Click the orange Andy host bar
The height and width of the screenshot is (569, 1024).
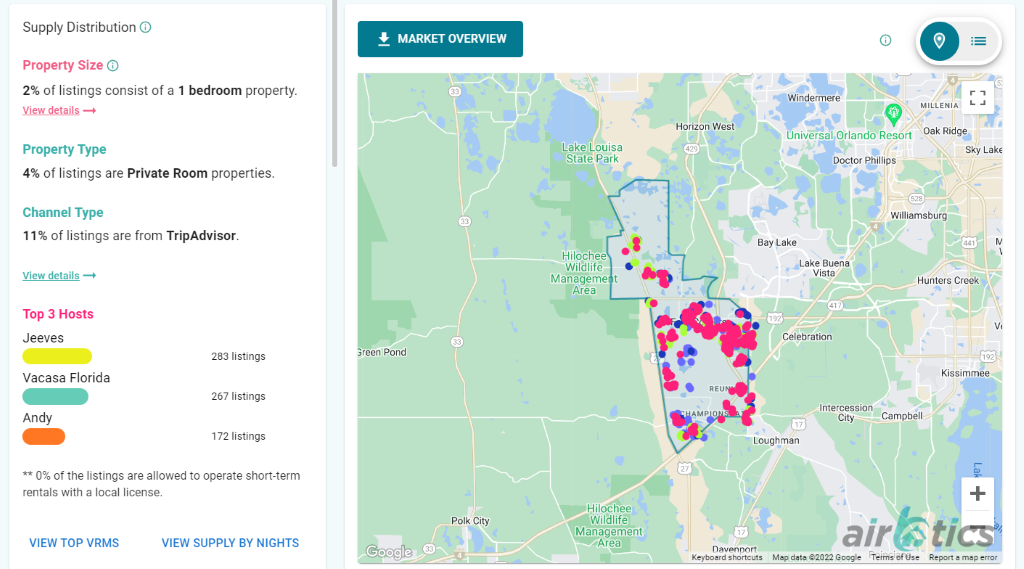pyautogui.click(x=44, y=436)
